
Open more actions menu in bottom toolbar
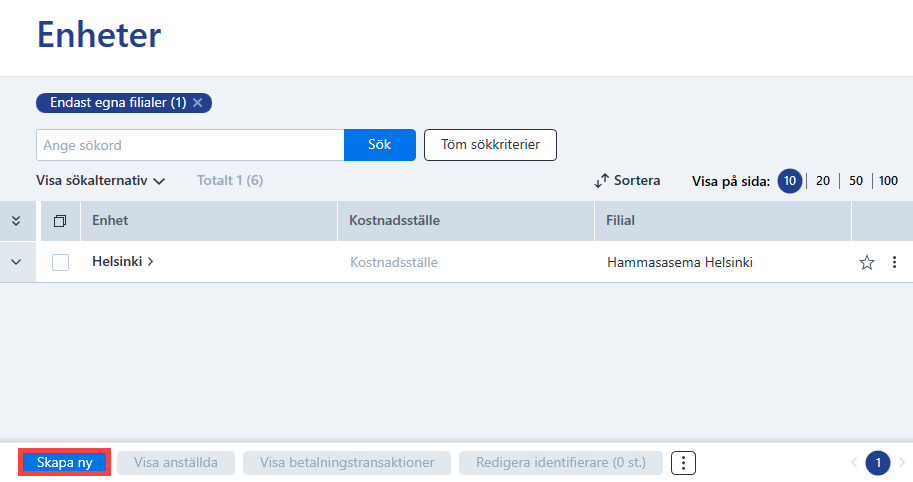point(683,463)
